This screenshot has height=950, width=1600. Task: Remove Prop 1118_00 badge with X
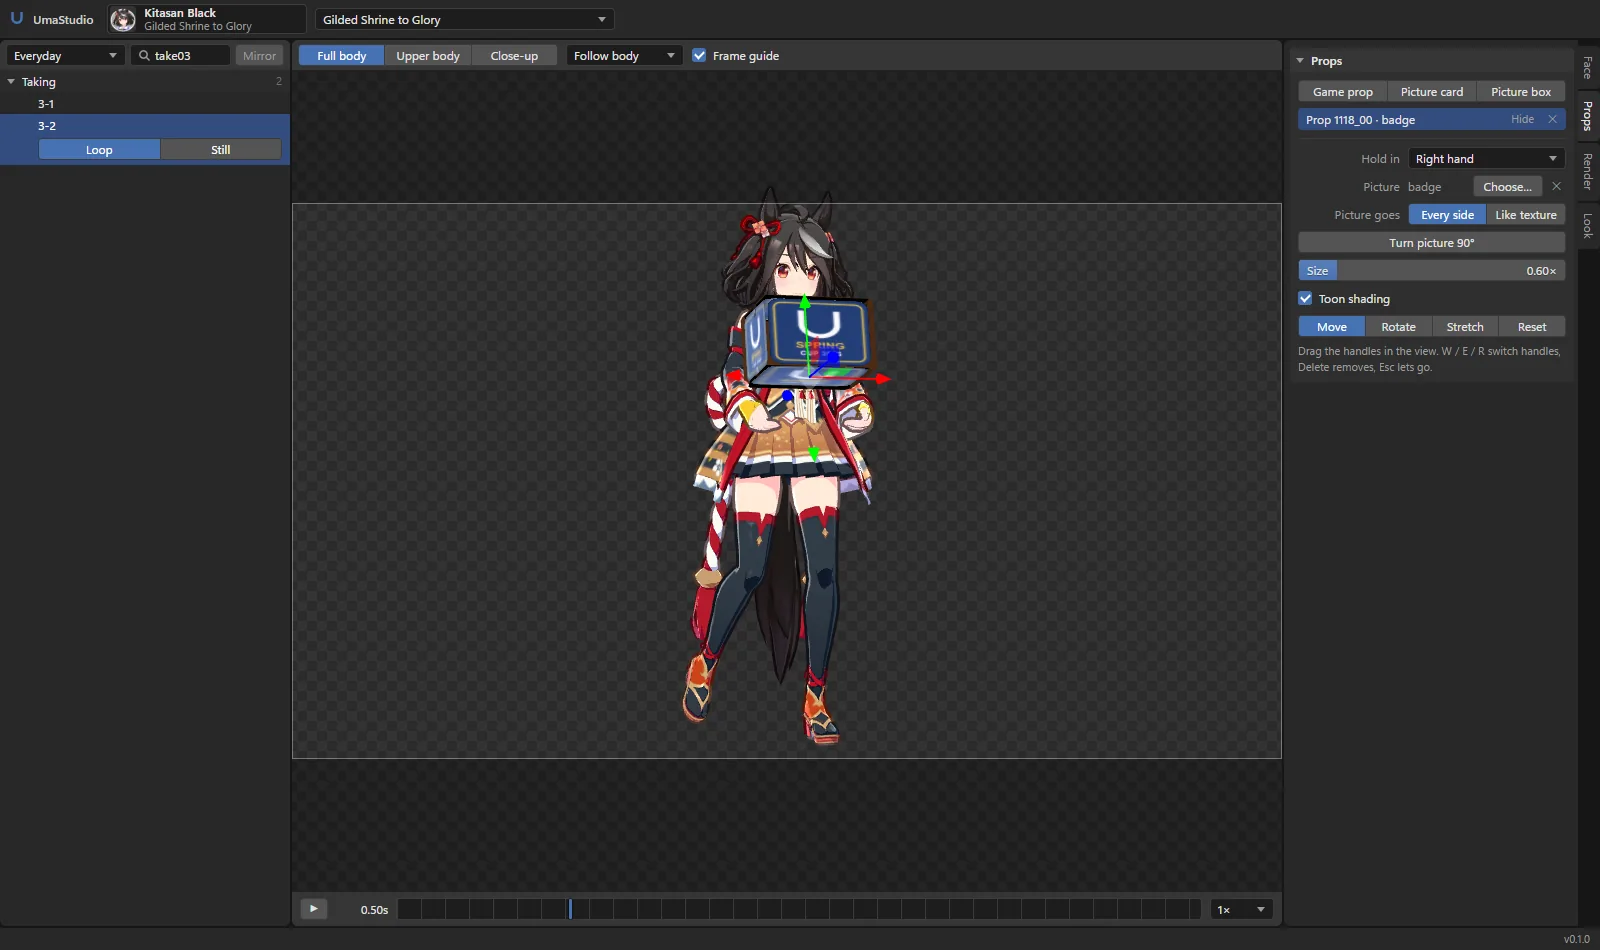point(1552,119)
